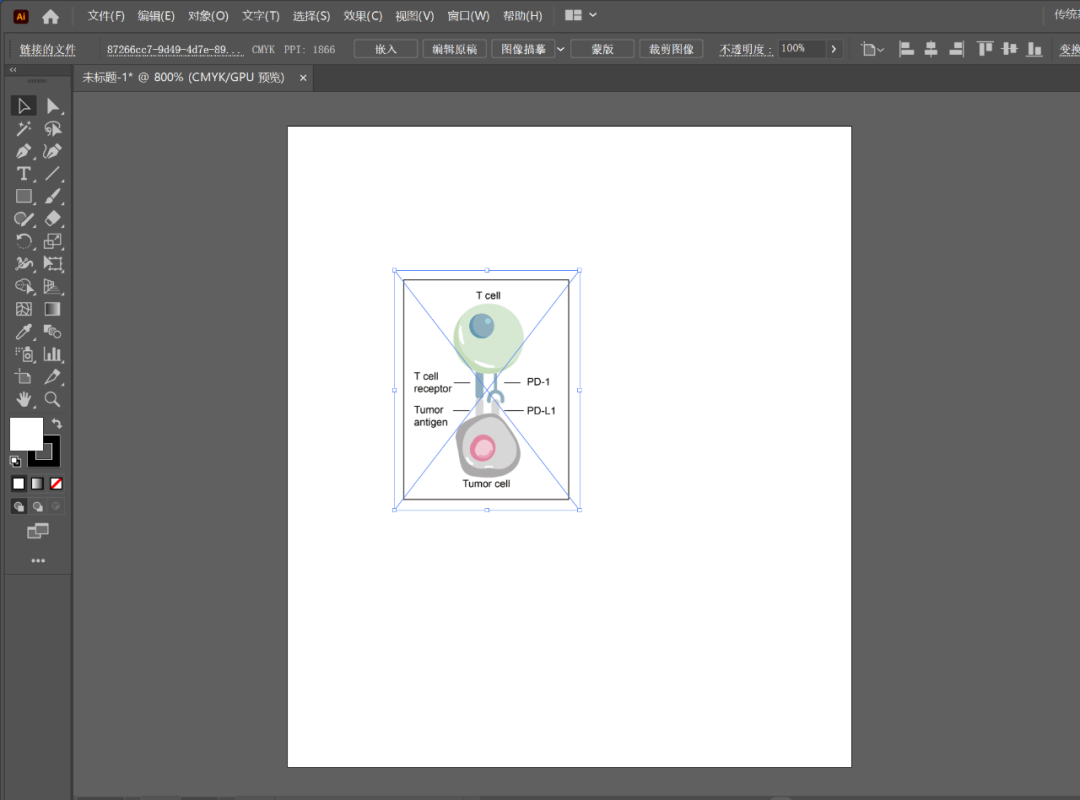1080x800 pixels.
Task: Select the Eyedropper tool
Action: click(x=24, y=332)
